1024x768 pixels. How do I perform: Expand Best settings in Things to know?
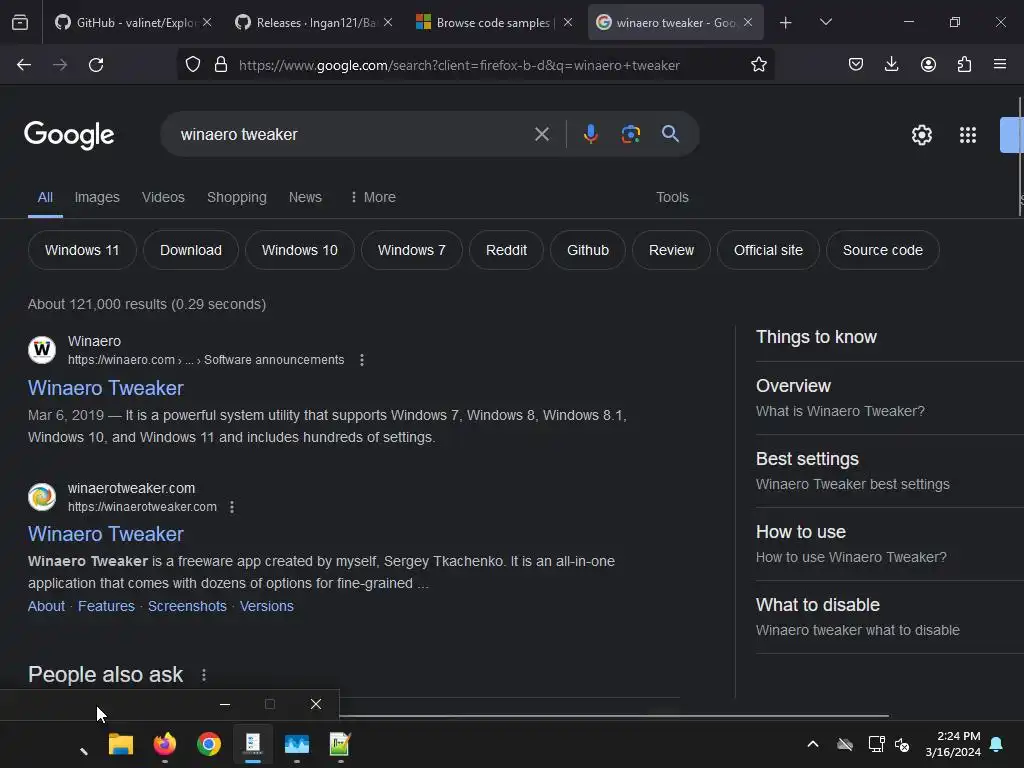[889, 471]
